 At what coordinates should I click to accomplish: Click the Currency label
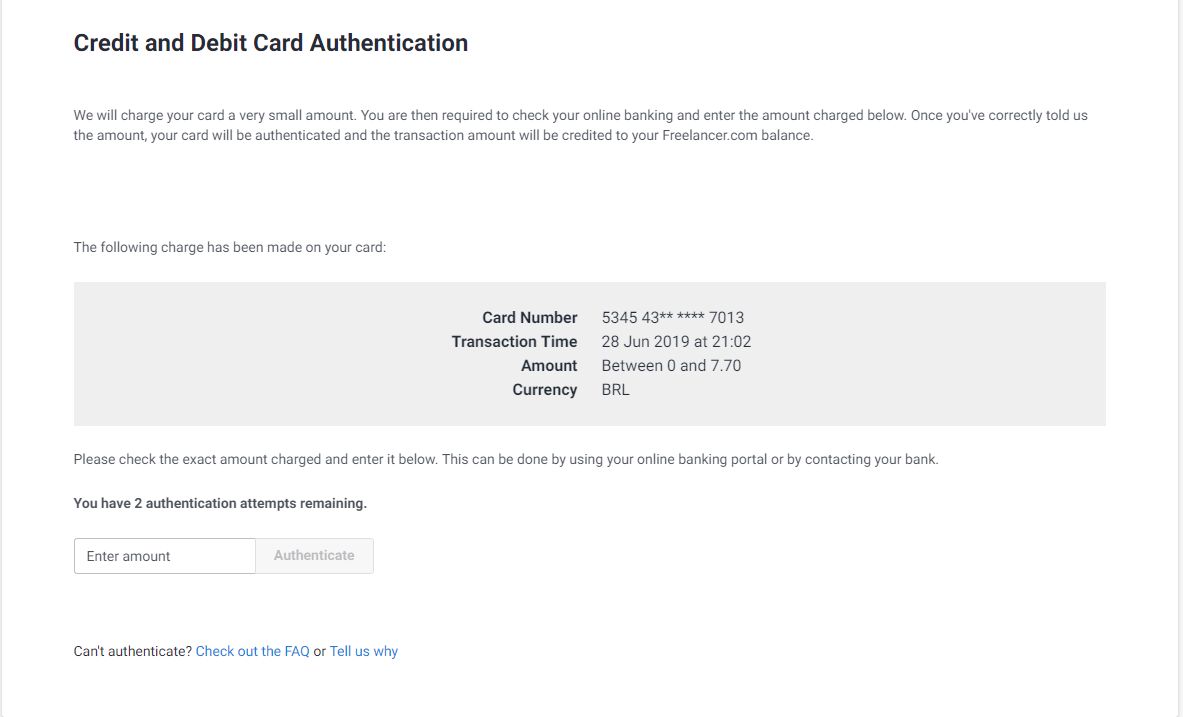[544, 389]
